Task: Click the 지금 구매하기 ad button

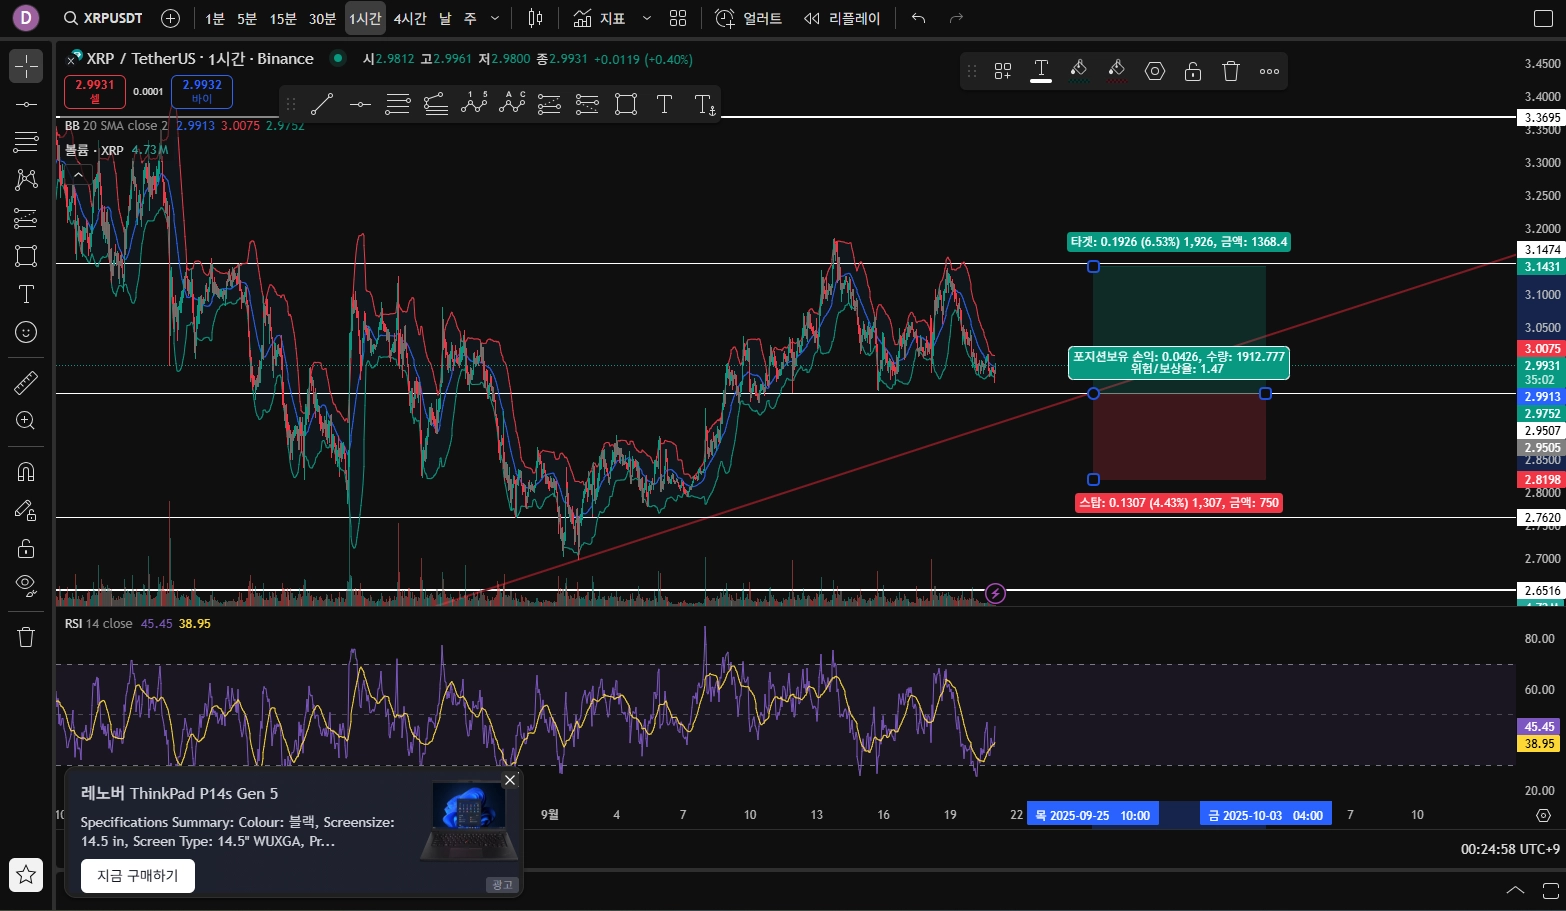Action: click(138, 876)
